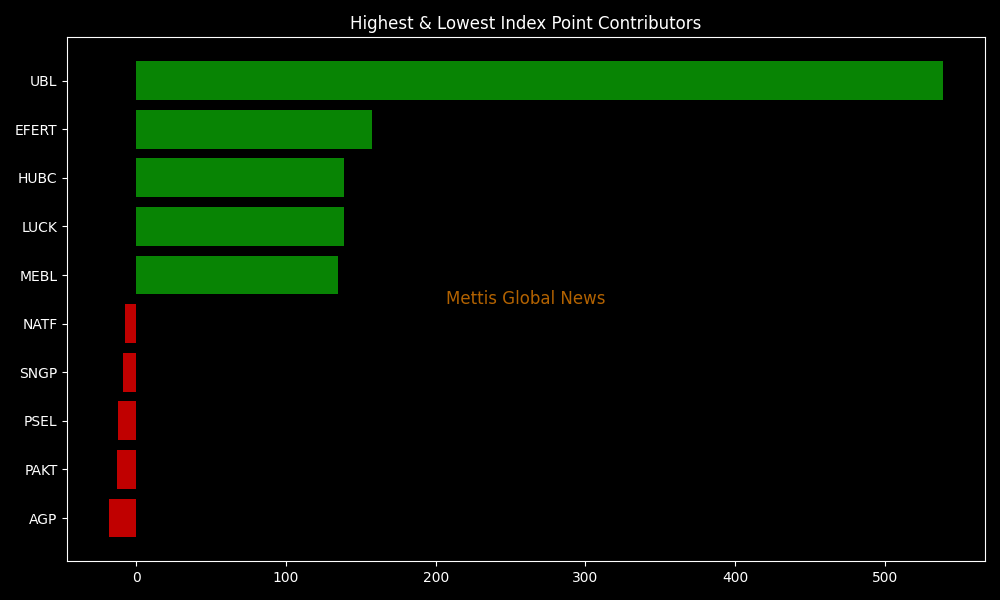
Task: Click the red NATF bar
Action: coord(131,324)
